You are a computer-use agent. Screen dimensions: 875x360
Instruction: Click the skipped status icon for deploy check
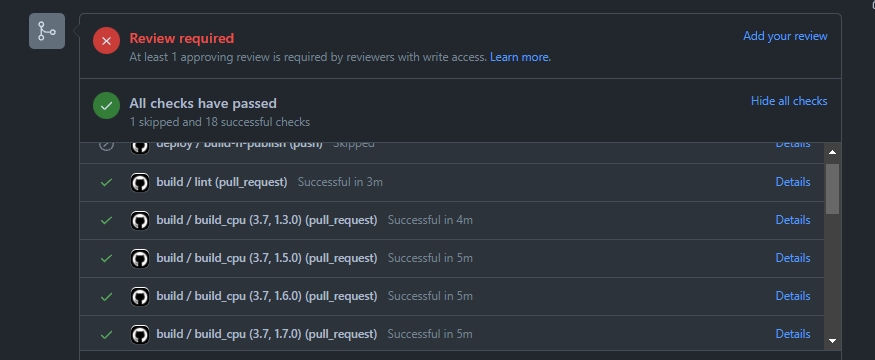pos(107,145)
